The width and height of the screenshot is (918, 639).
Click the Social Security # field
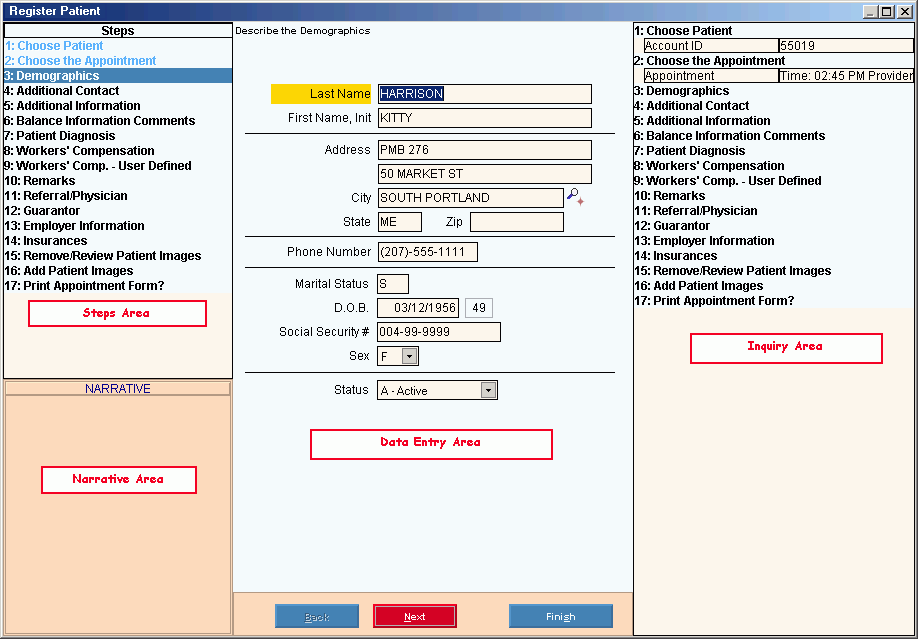point(438,332)
